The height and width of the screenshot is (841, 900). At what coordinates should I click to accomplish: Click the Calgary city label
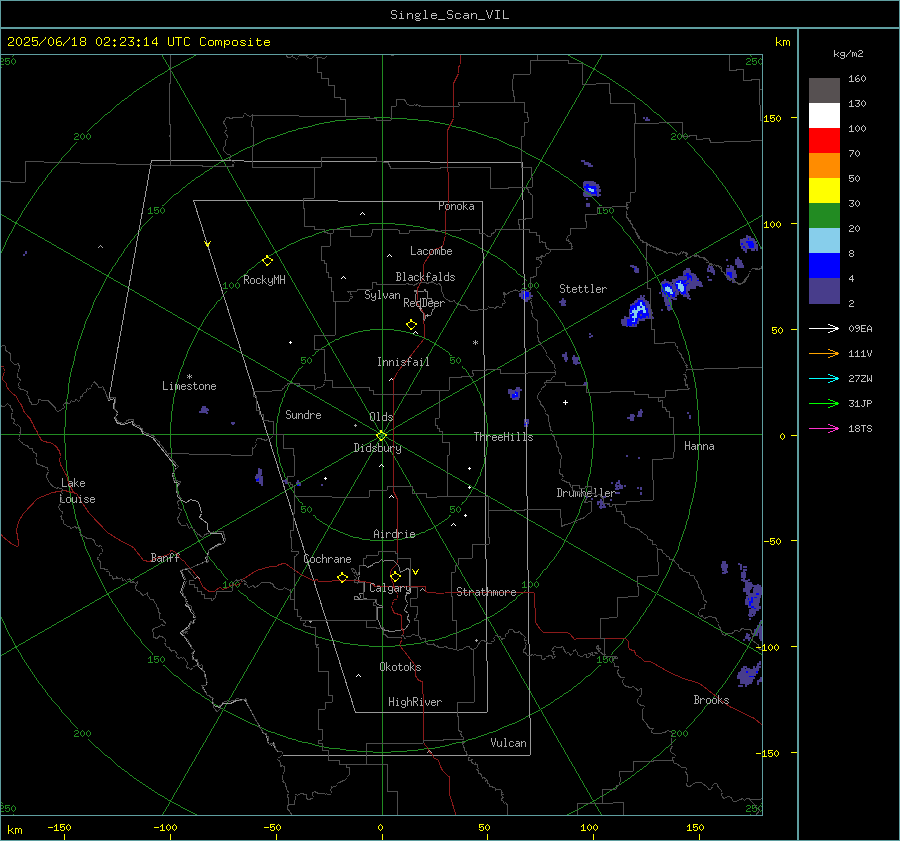tap(390, 588)
